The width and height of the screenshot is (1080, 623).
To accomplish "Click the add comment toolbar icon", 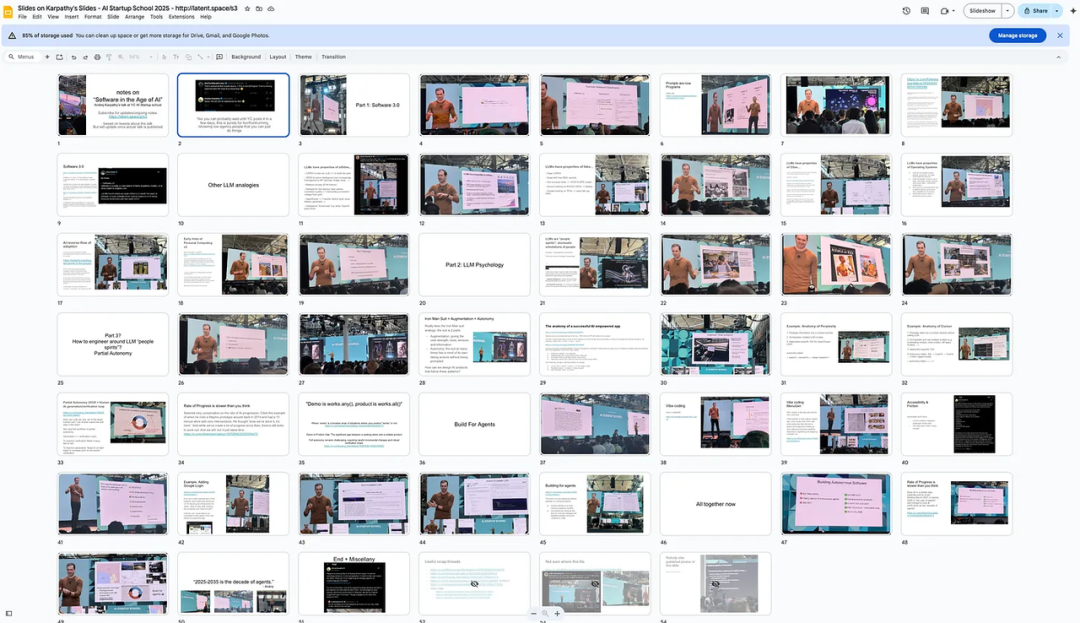I will [x=220, y=57].
